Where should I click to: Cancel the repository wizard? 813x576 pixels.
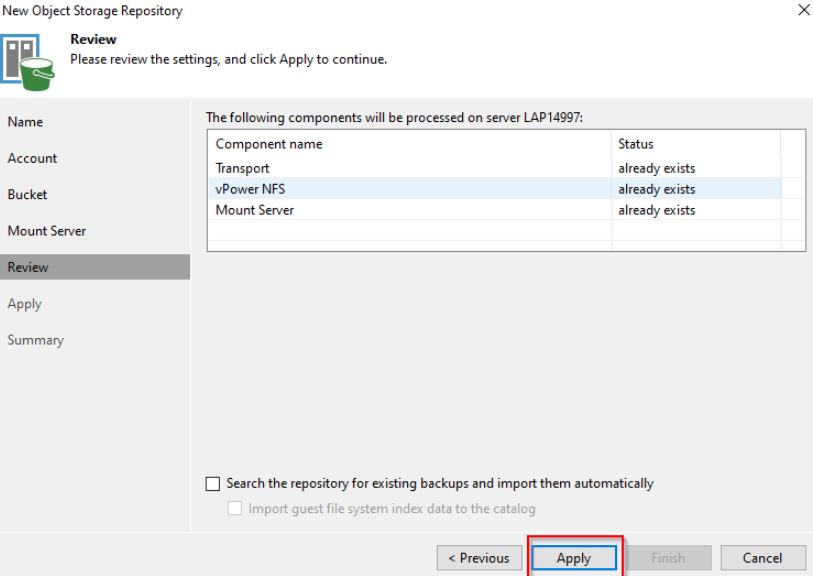[x=762, y=558]
